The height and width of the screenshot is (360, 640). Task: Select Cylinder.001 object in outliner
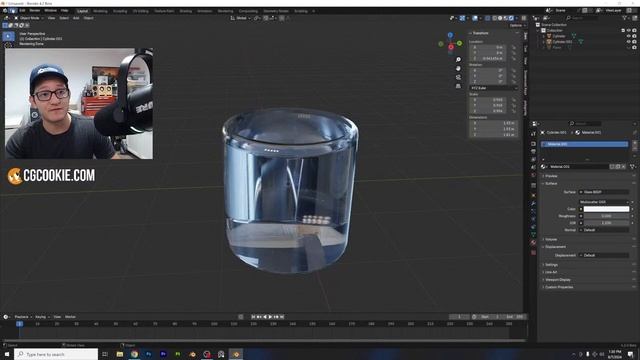point(562,42)
